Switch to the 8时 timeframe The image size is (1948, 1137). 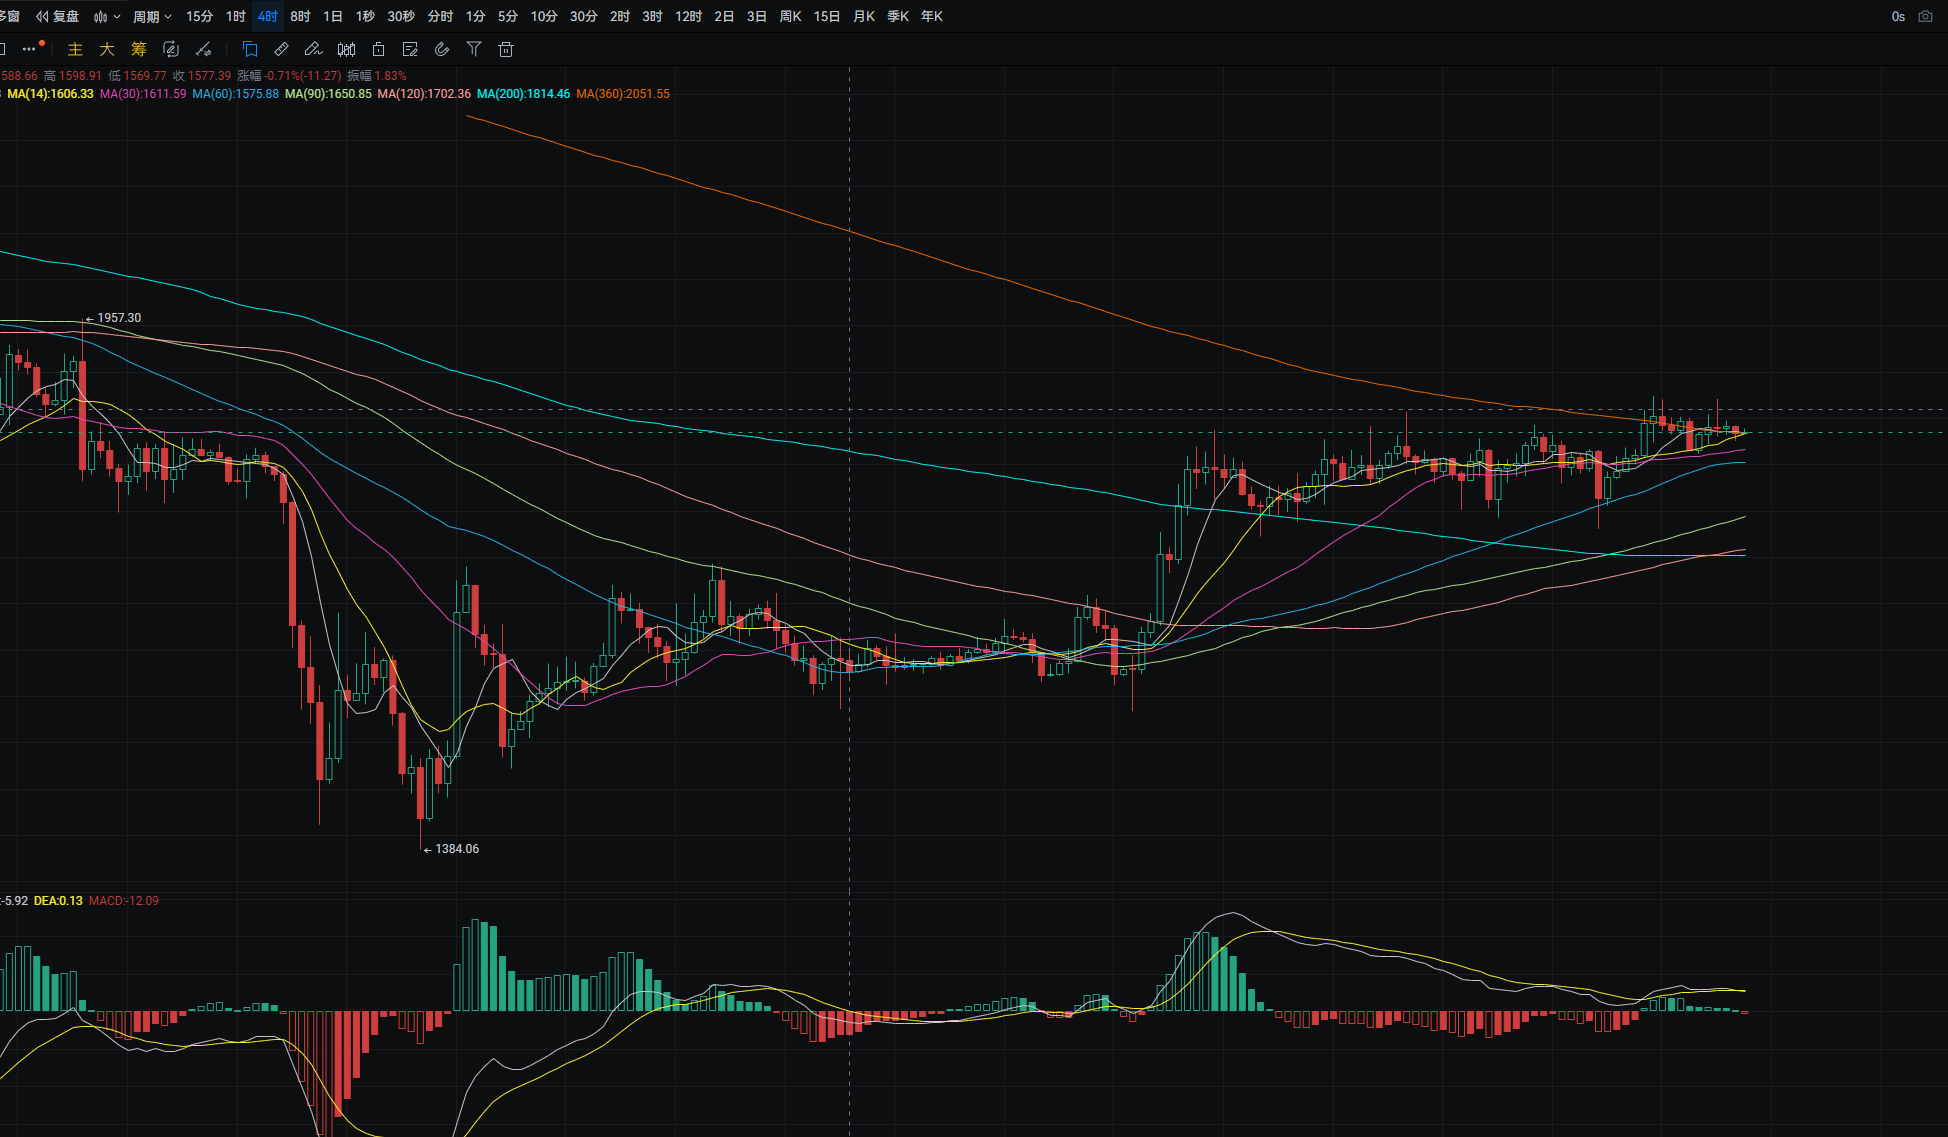(x=300, y=16)
